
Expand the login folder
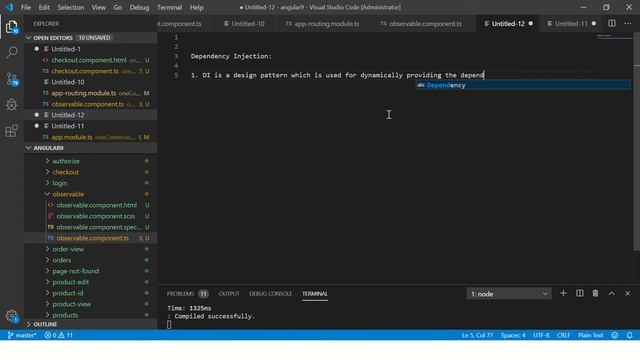point(60,183)
